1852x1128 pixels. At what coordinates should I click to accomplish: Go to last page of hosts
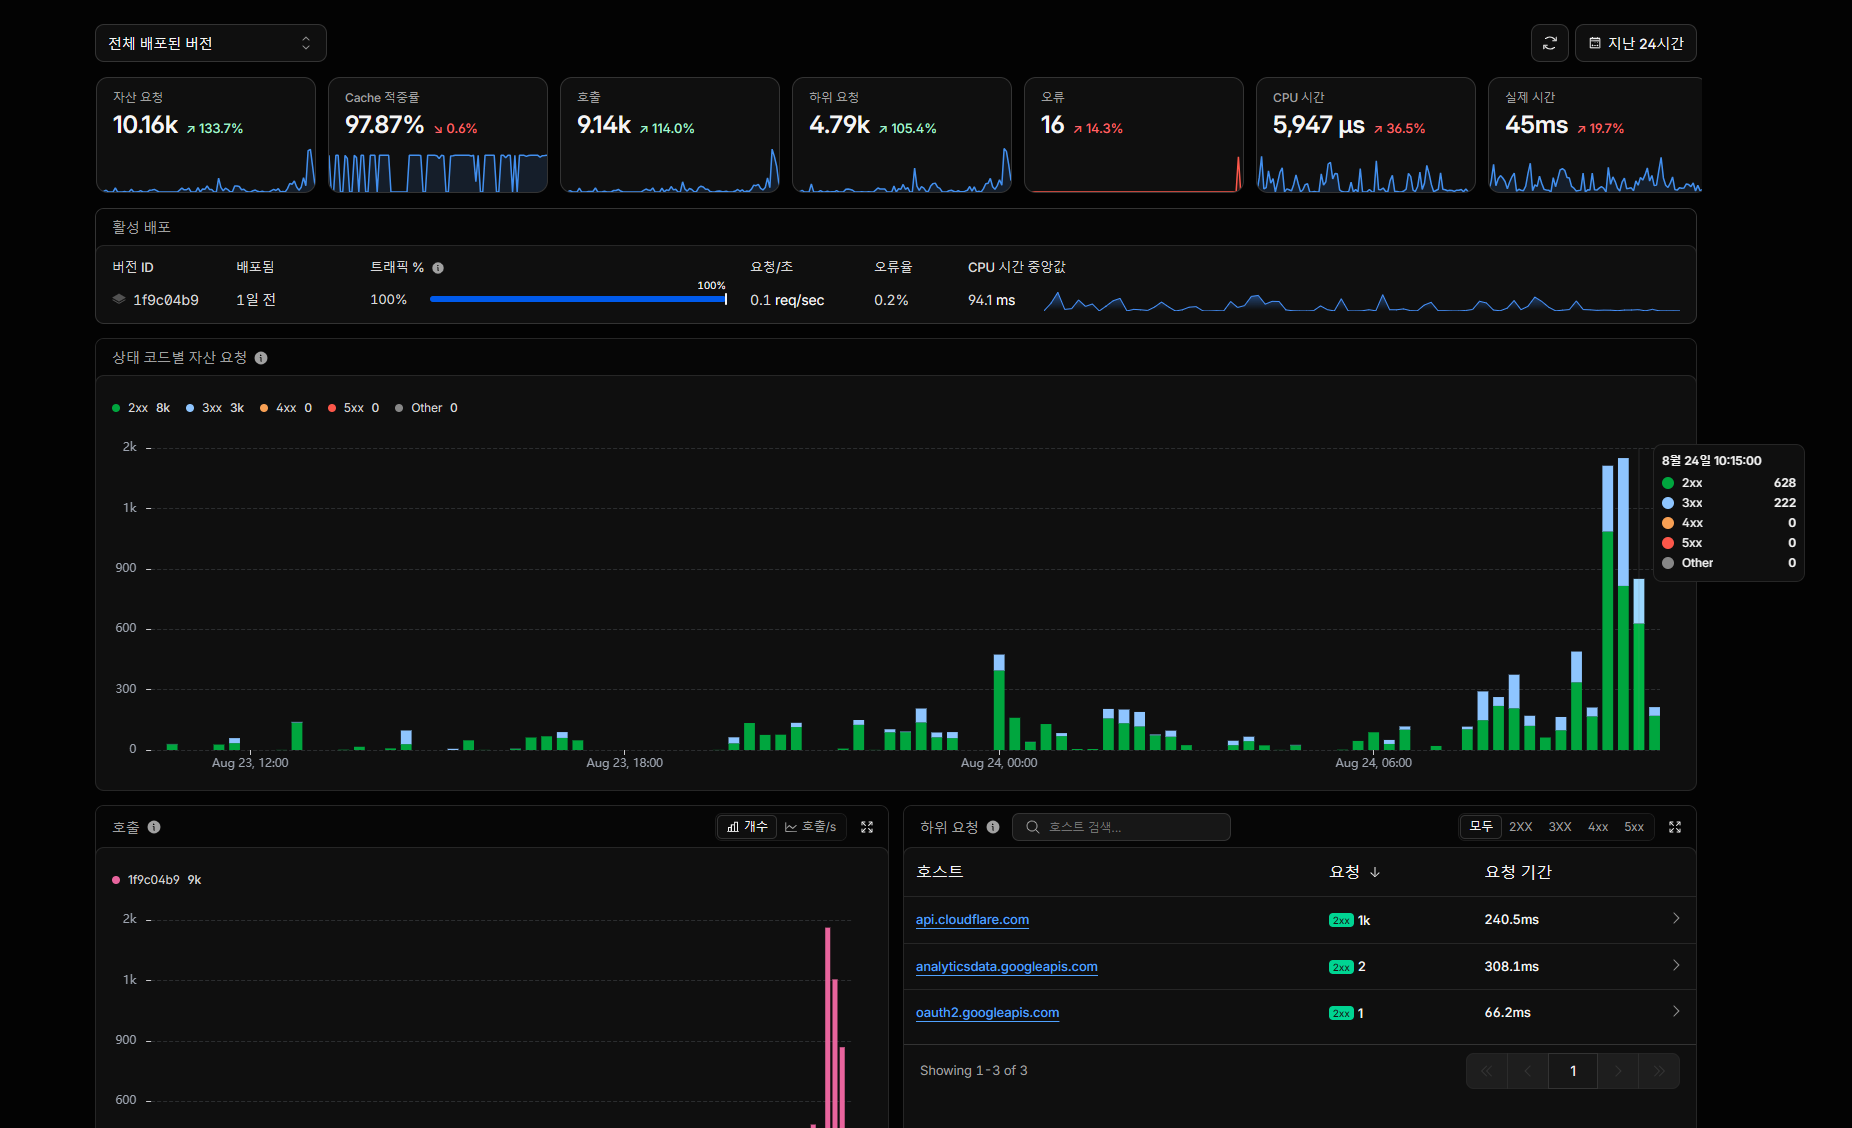[x=1659, y=1071]
